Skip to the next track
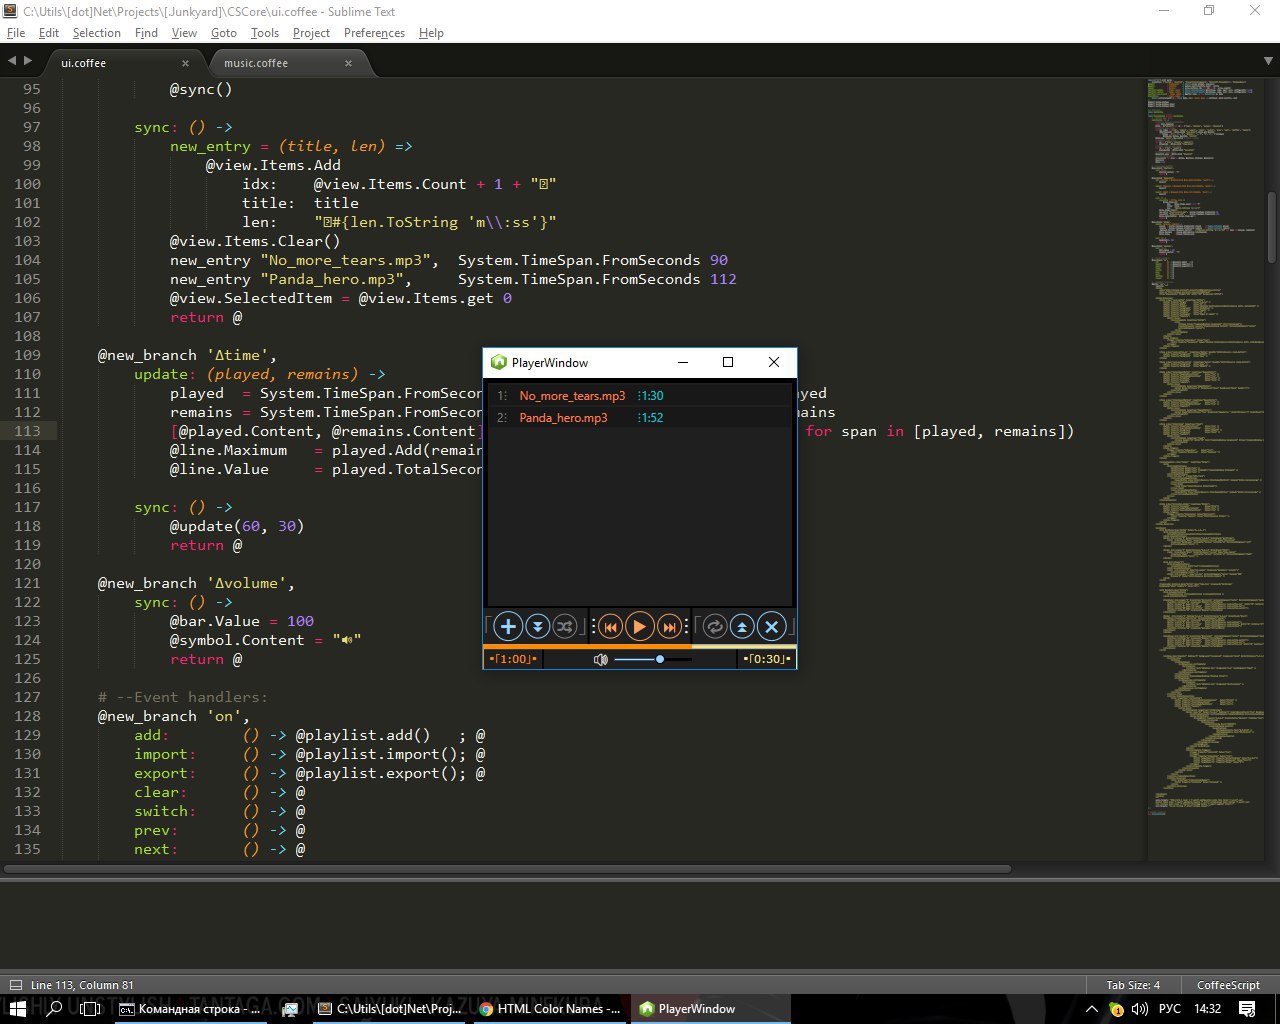1280x1024 pixels. (670, 627)
